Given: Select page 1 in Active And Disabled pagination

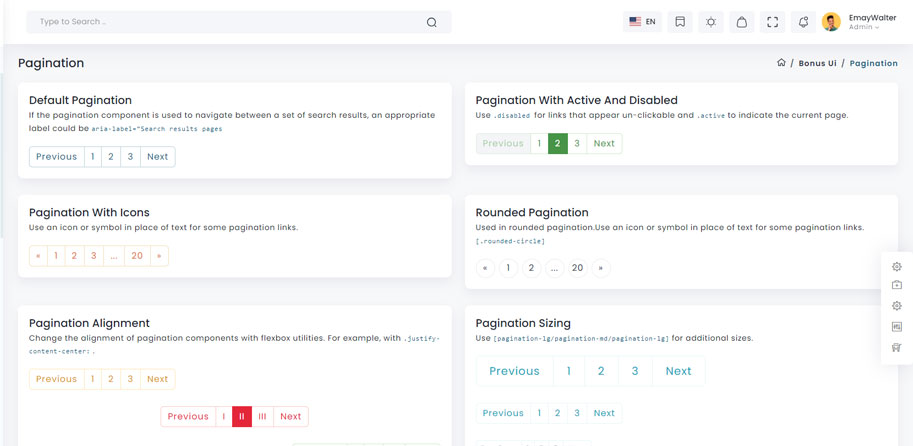Looking at the screenshot, I should point(539,143).
